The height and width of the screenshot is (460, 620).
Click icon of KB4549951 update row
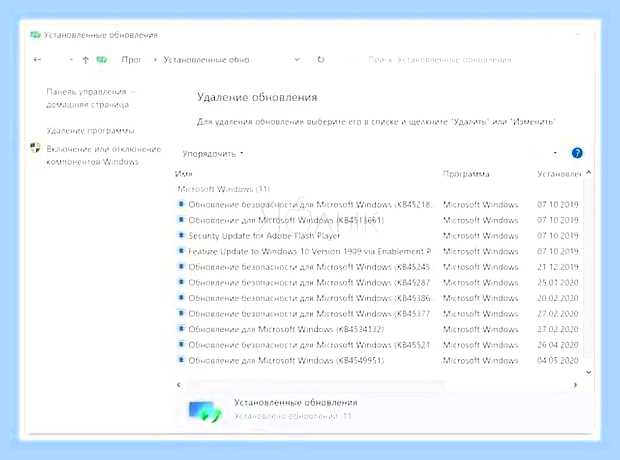point(181,360)
